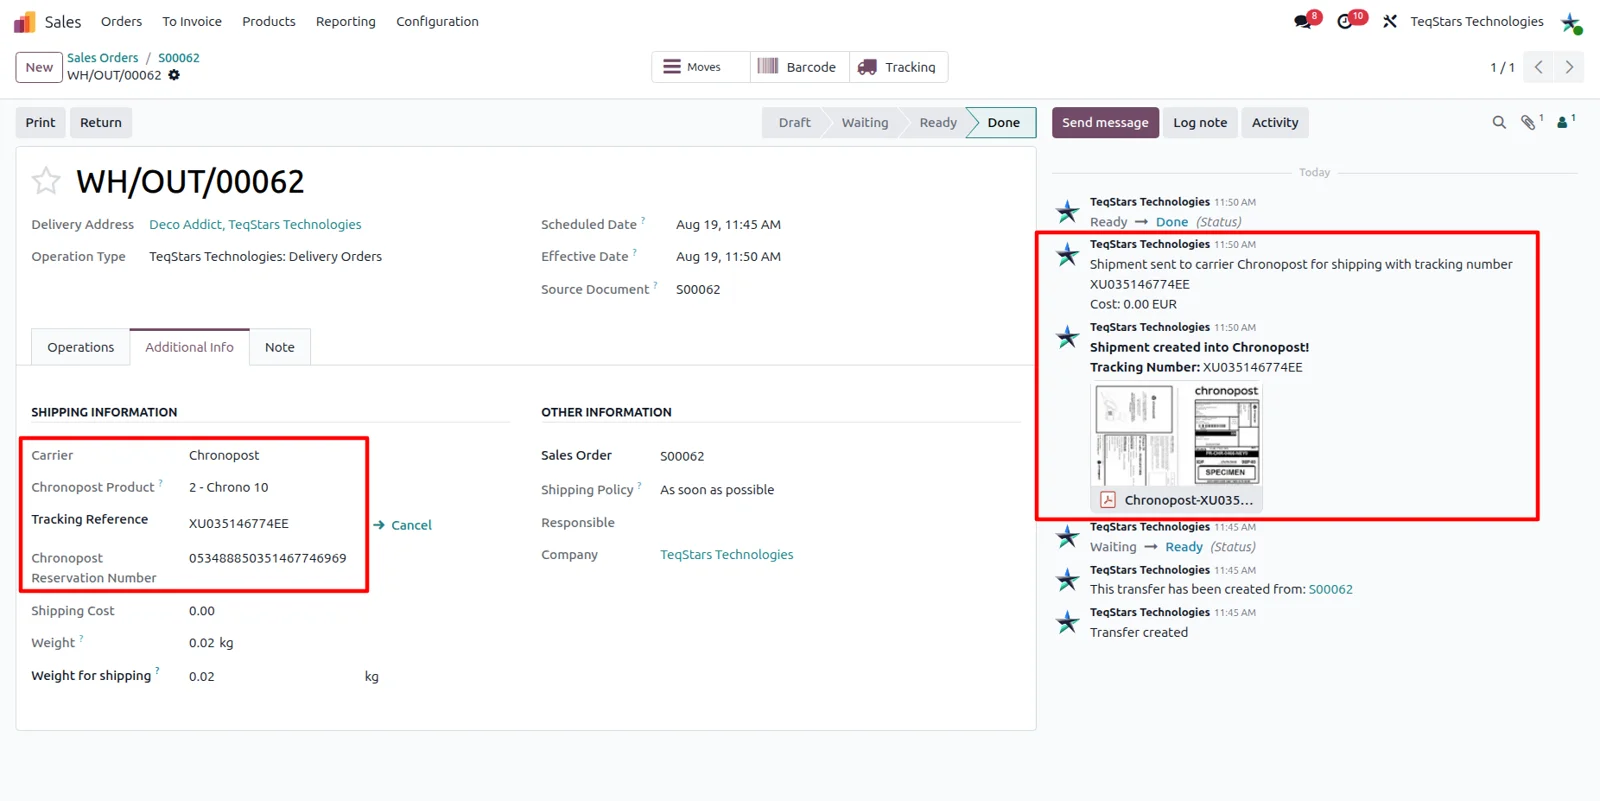The width and height of the screenshot is (1600, 801).
Task: Open the Deco Addict delivery address link
Action: [x=255, y=225]
